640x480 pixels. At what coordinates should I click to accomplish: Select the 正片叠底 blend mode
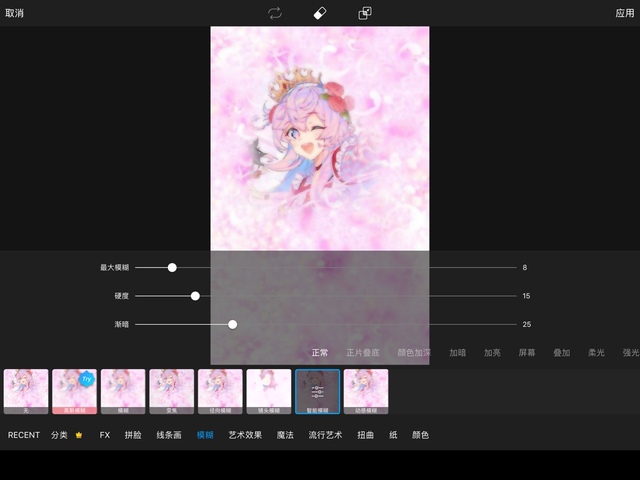point(363,353)
